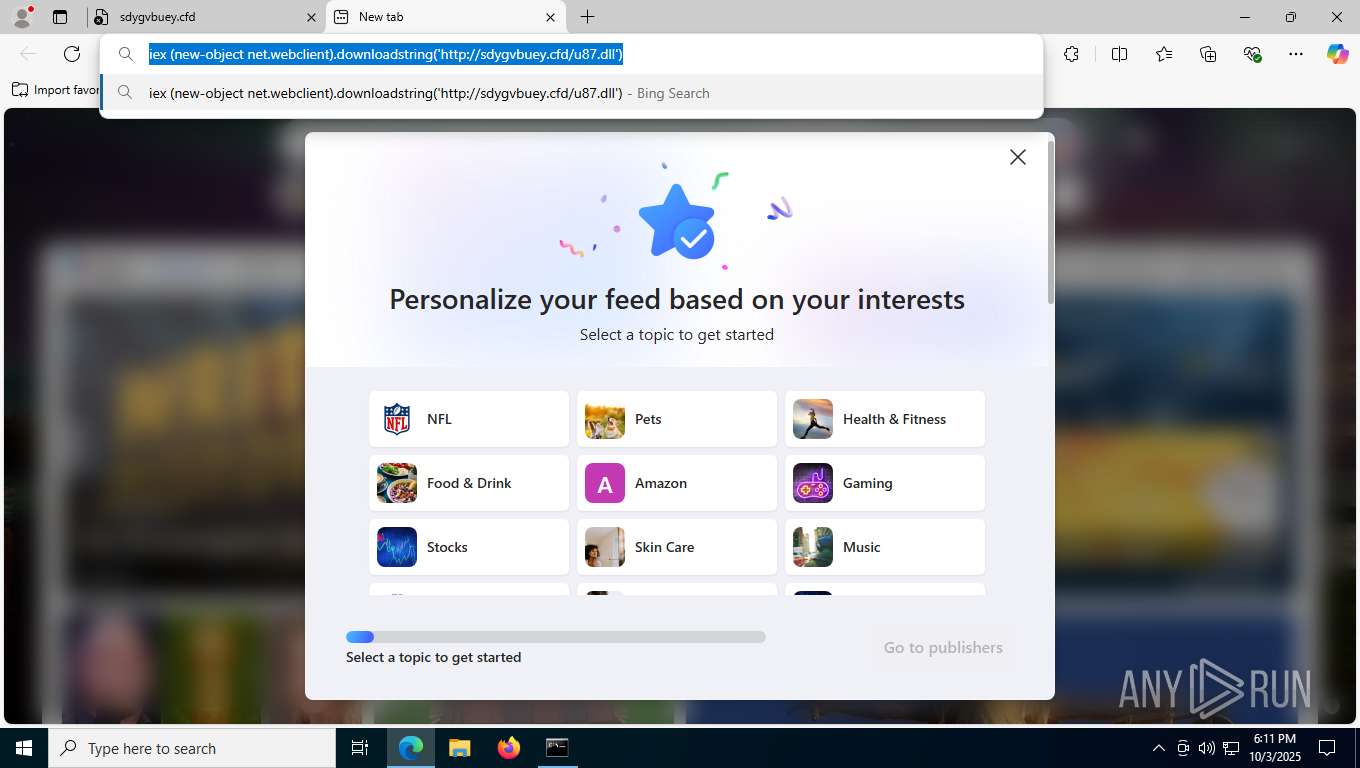The height and width of the screenshot is (768, 1360).
Task: Open the taskbar clock and date
Action: 1274,748
